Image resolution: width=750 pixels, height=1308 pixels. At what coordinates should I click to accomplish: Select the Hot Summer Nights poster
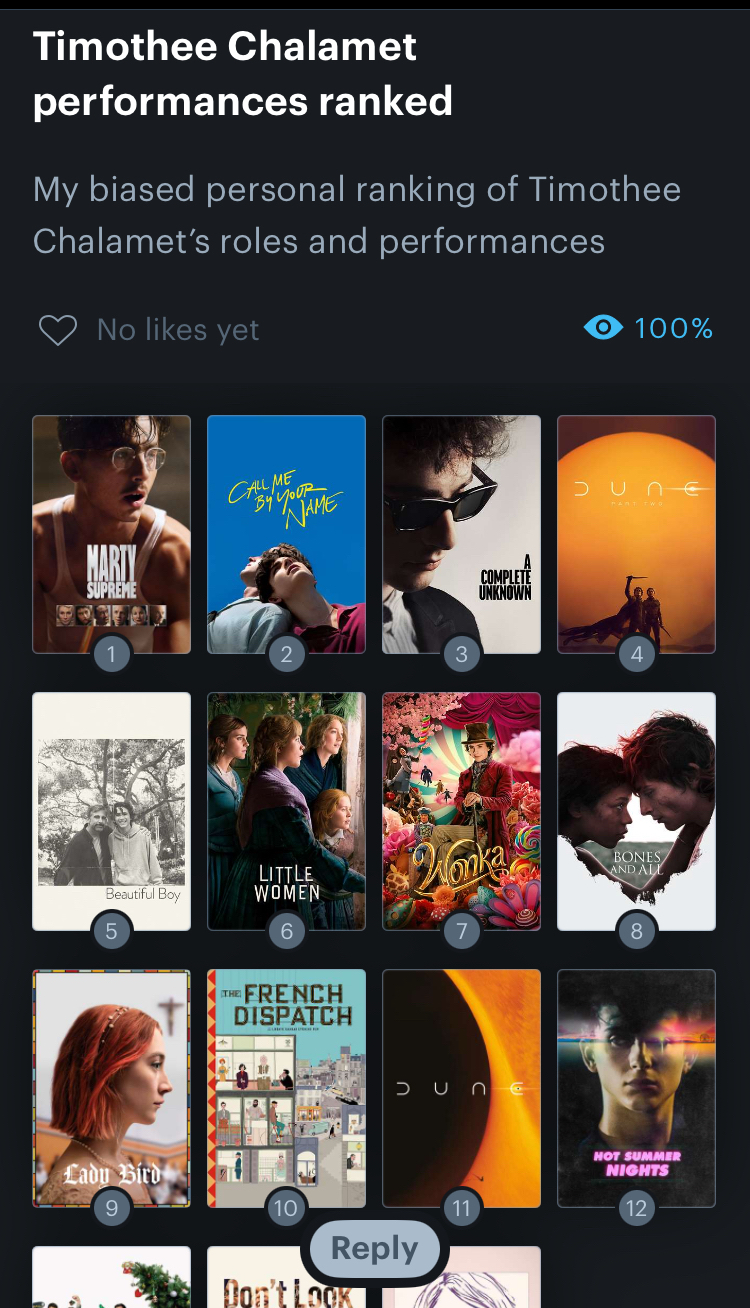coord(636,1082)
